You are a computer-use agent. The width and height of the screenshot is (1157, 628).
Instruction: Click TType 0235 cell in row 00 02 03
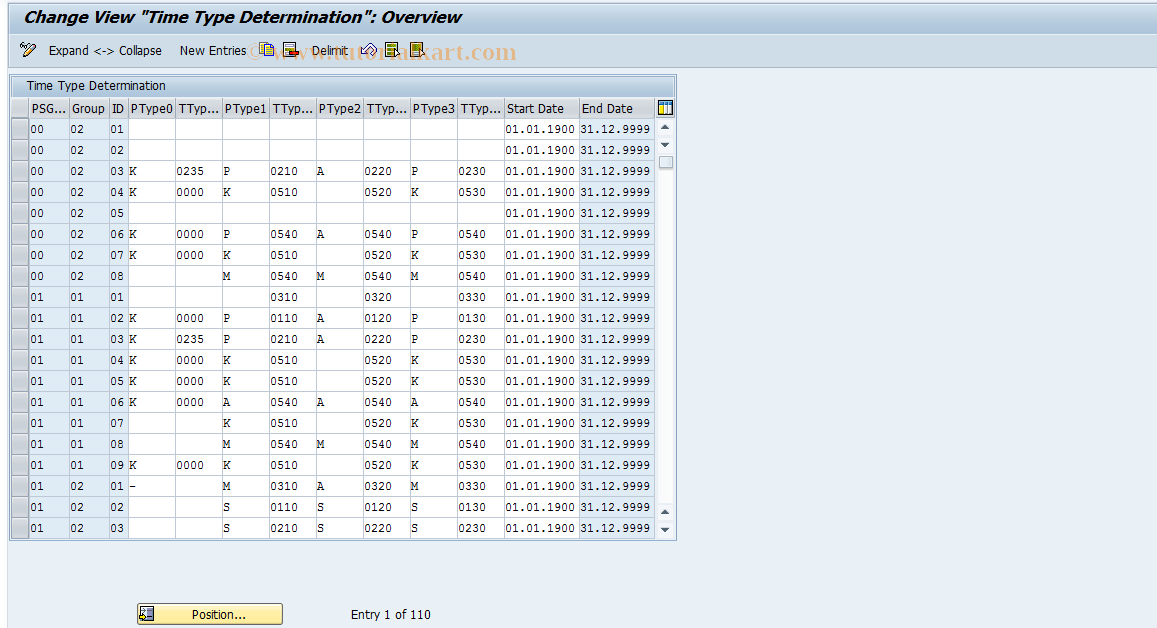click(x=198, y=171)
